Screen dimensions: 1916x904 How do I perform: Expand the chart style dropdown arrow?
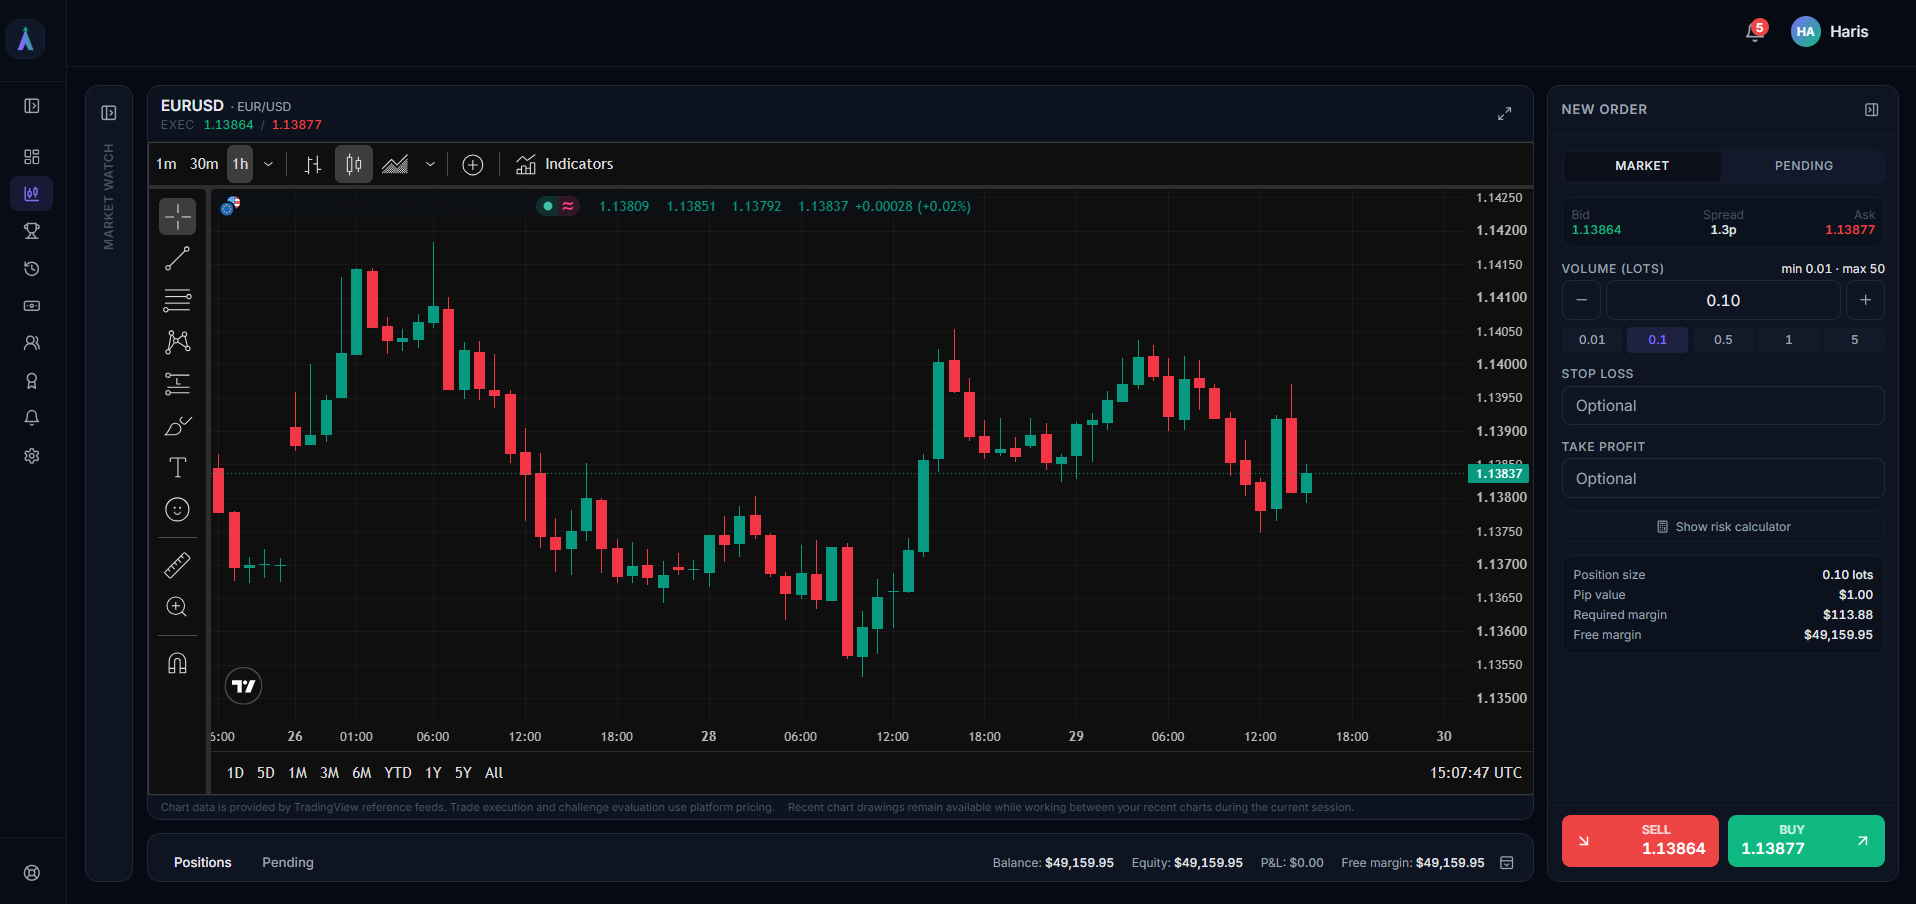430,164
